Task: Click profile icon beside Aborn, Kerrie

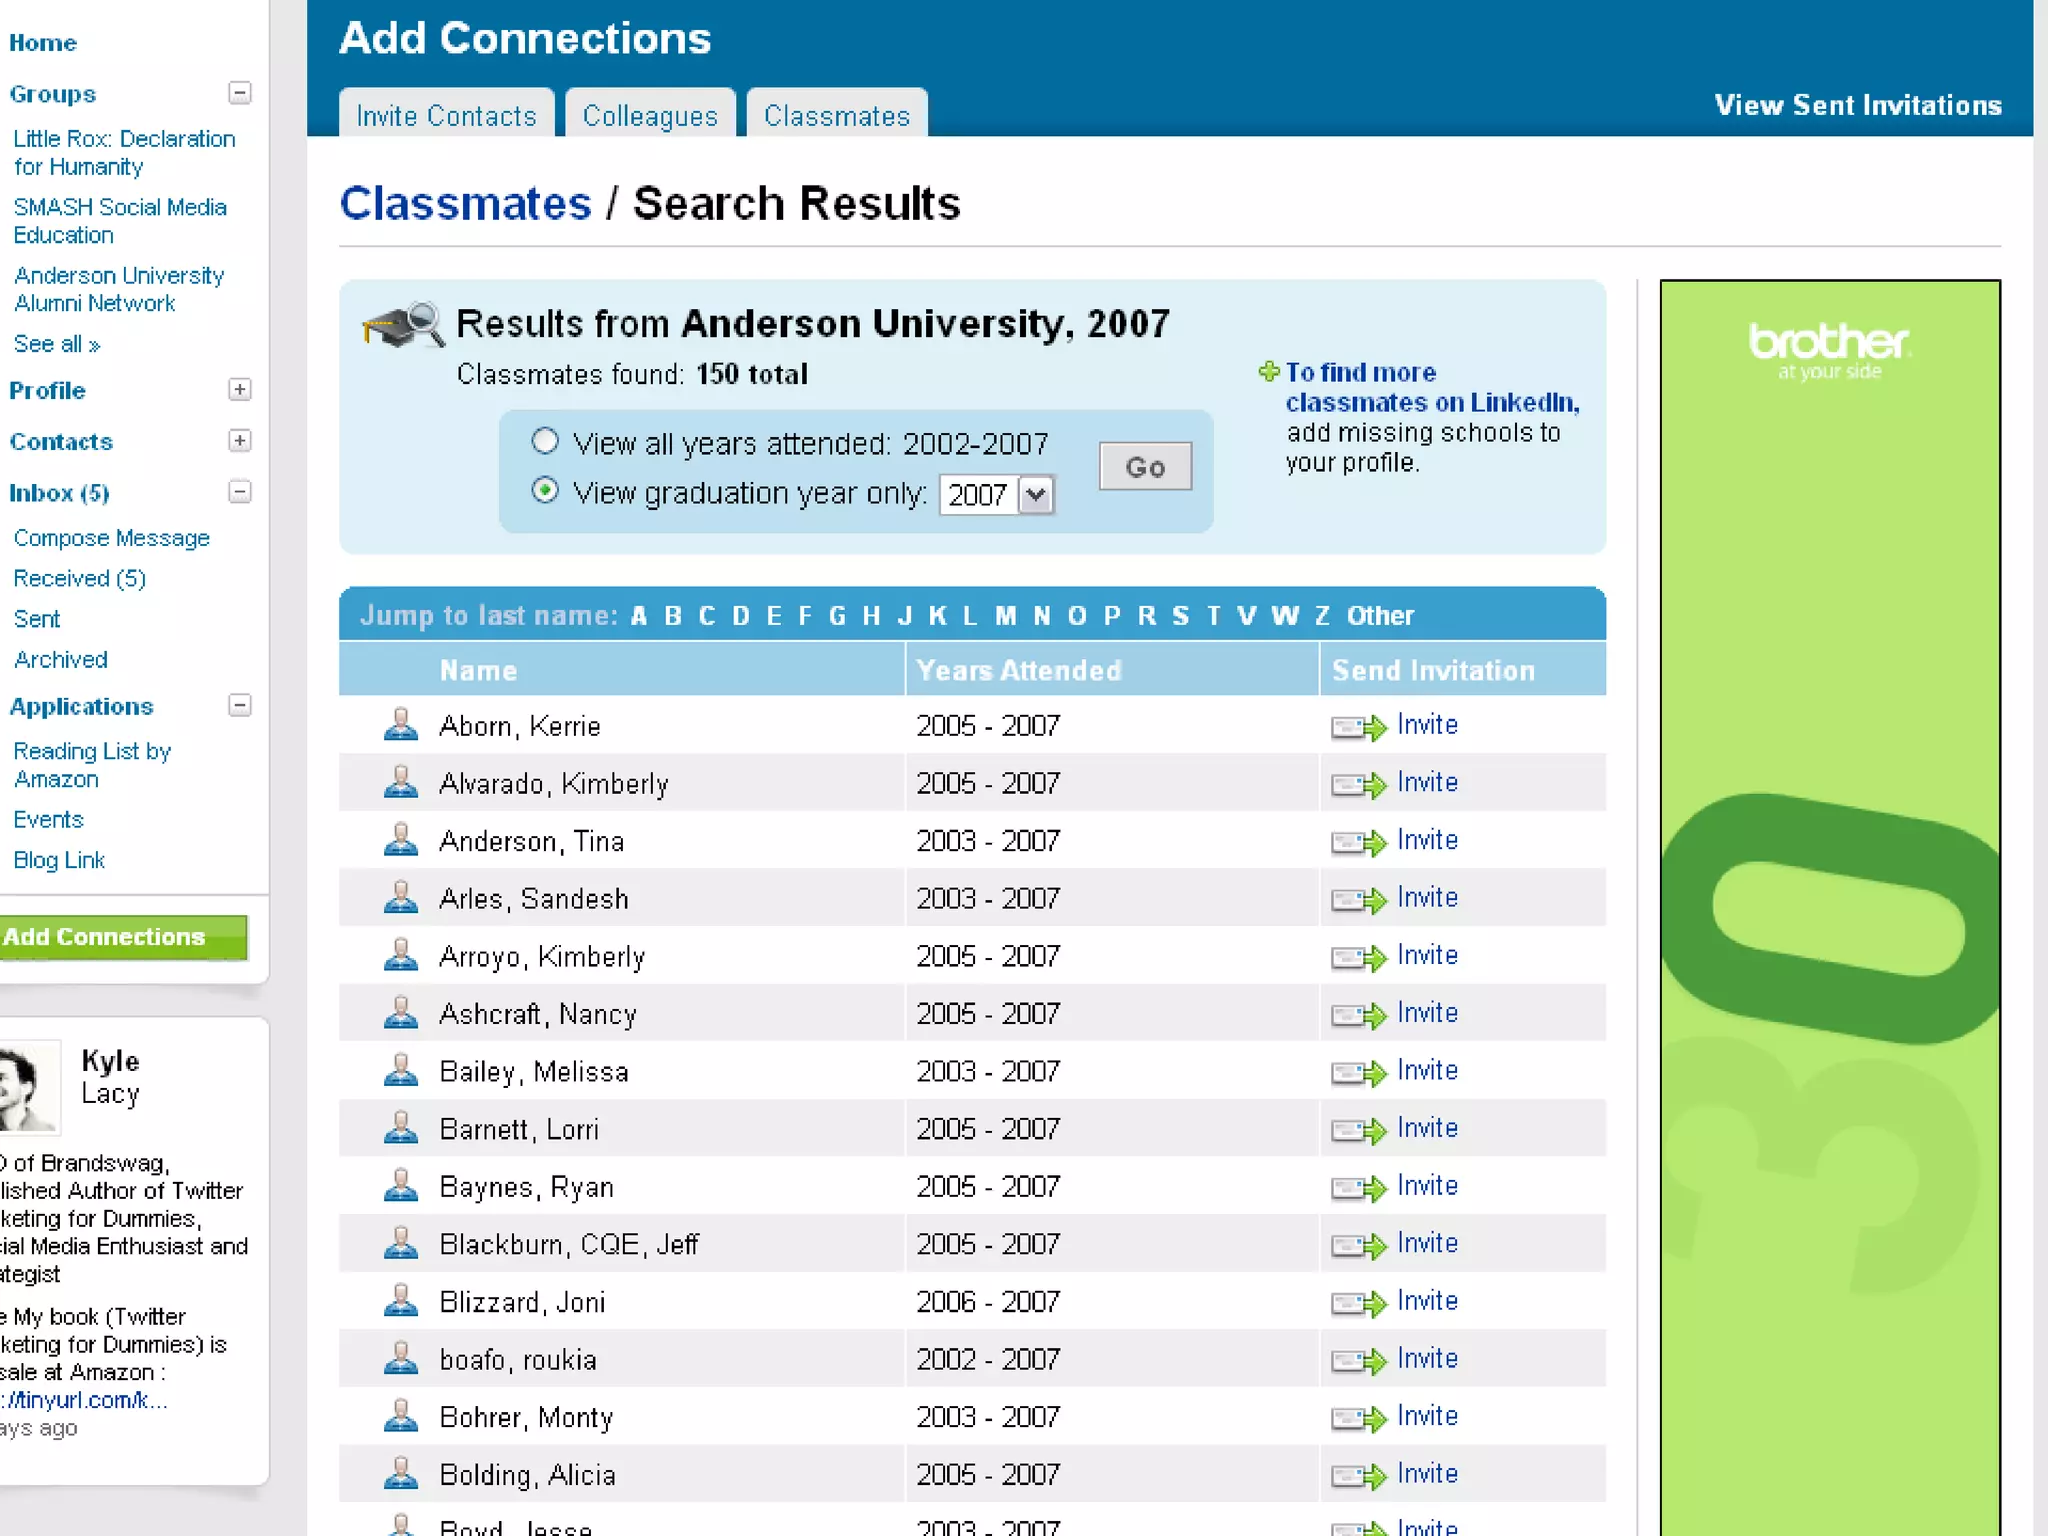Action: (x=401, y=724)
